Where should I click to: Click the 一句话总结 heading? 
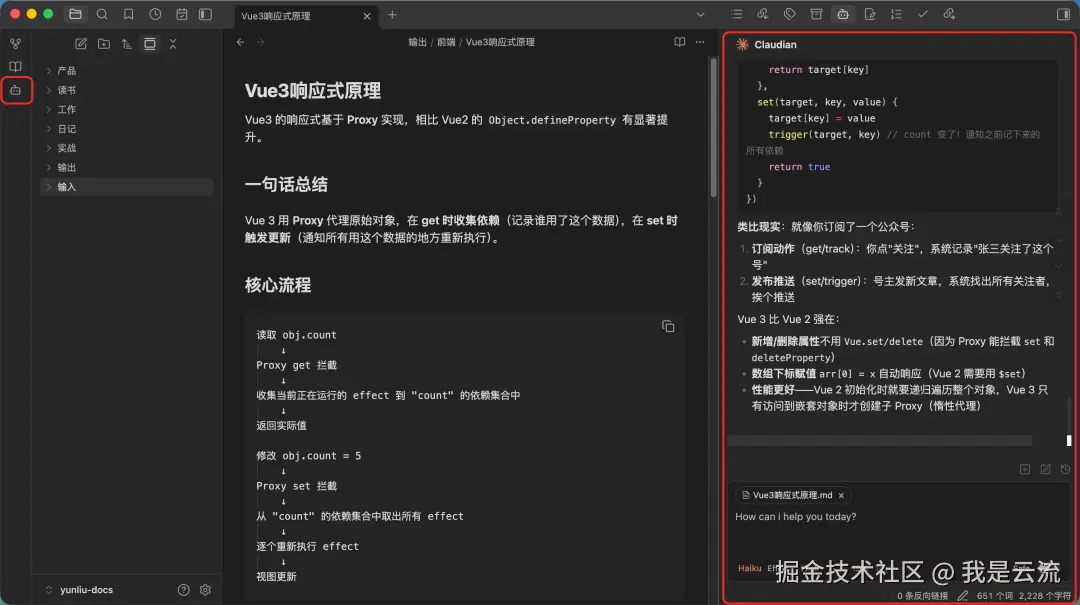coord(286,185)
